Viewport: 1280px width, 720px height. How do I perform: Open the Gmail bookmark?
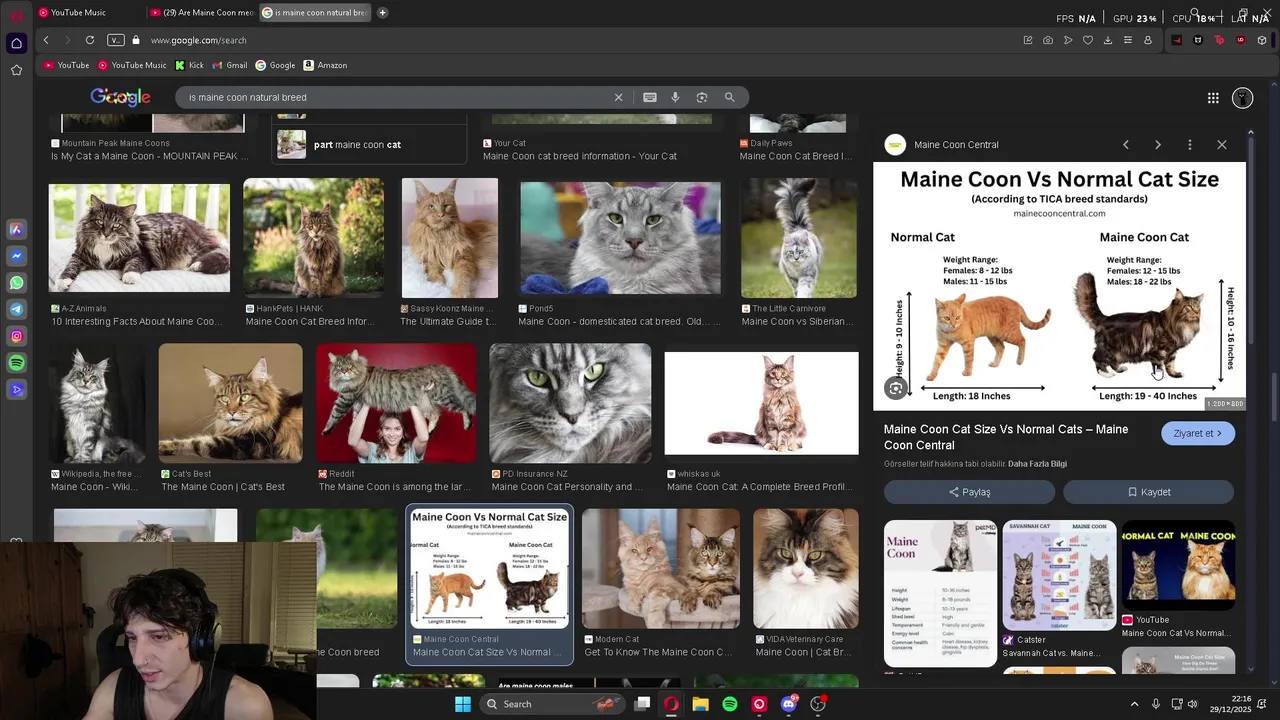pos(229,65)
